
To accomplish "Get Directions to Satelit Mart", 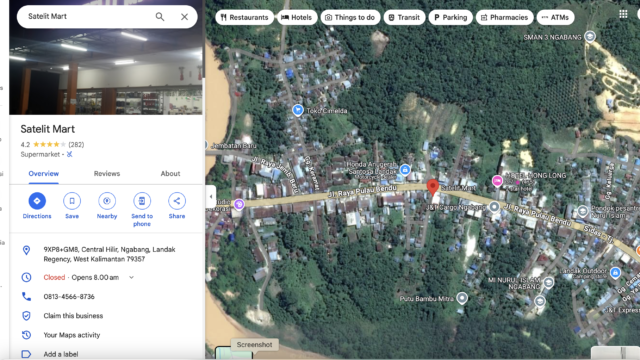I will click(x=37, y=206).
